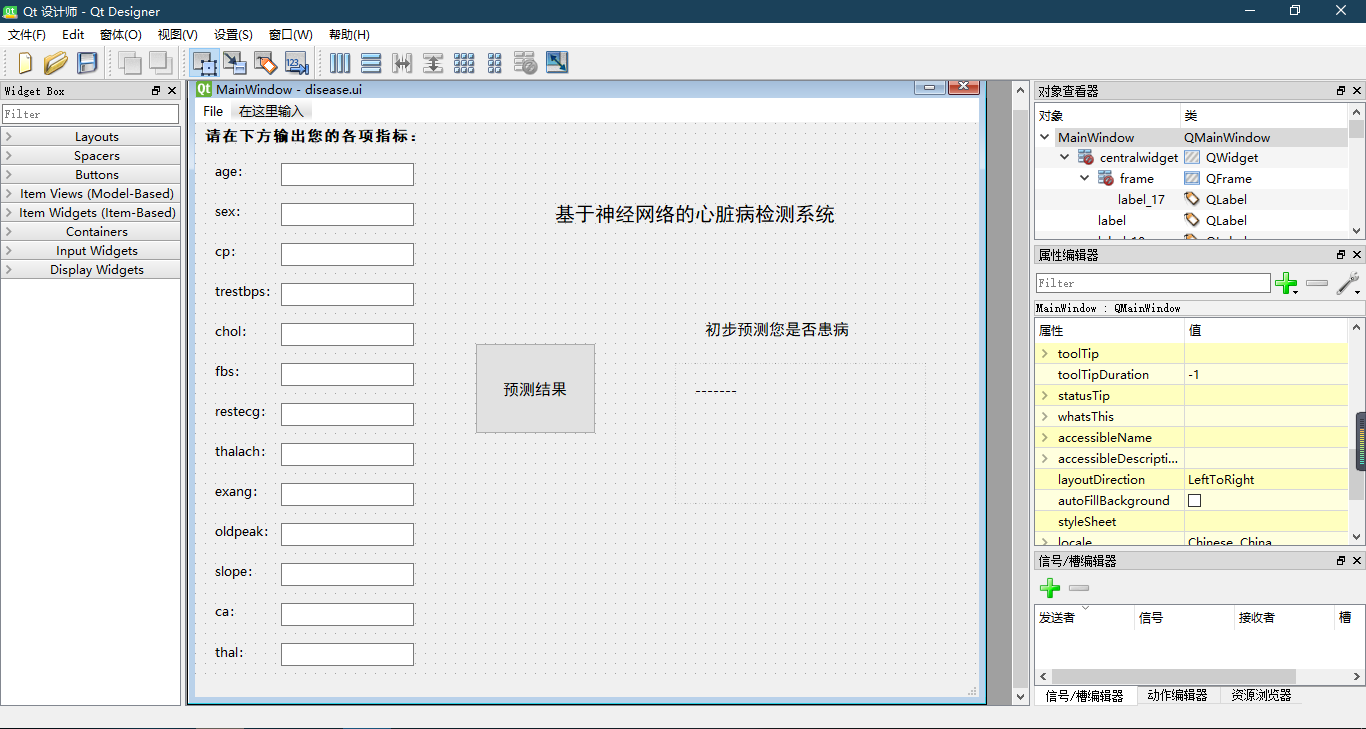Image resolution: width=1366 pixels, height=729 pixels.
Task: Click the Break Layout toolbar icon
Action: point(526,63)
